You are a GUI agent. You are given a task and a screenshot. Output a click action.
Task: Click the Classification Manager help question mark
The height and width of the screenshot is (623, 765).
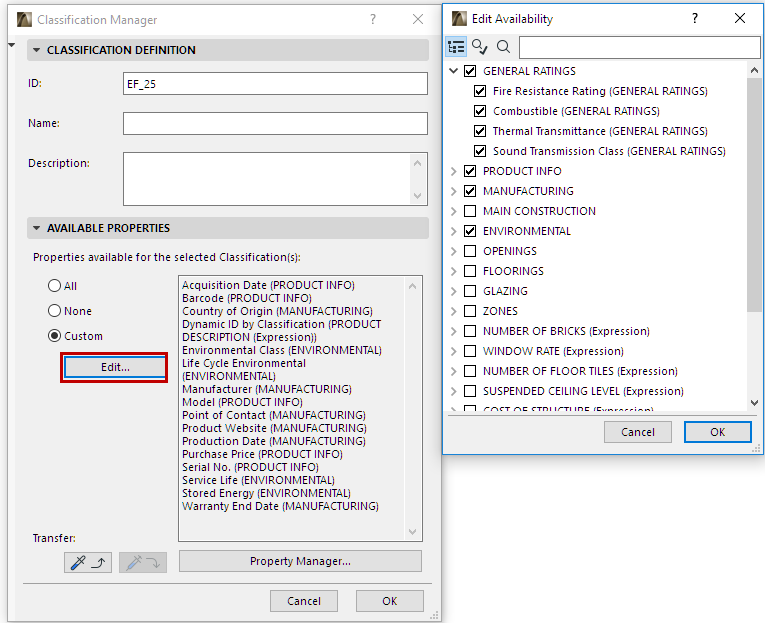tap(373, 19)
